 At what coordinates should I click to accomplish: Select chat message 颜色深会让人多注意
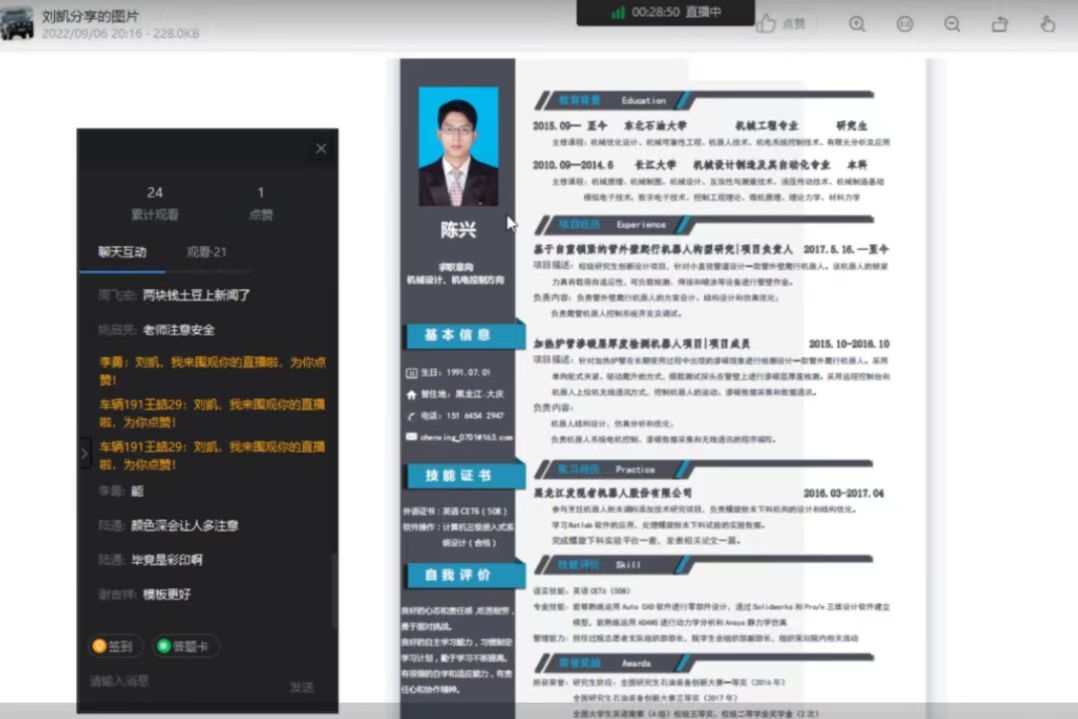click(184, 526)
